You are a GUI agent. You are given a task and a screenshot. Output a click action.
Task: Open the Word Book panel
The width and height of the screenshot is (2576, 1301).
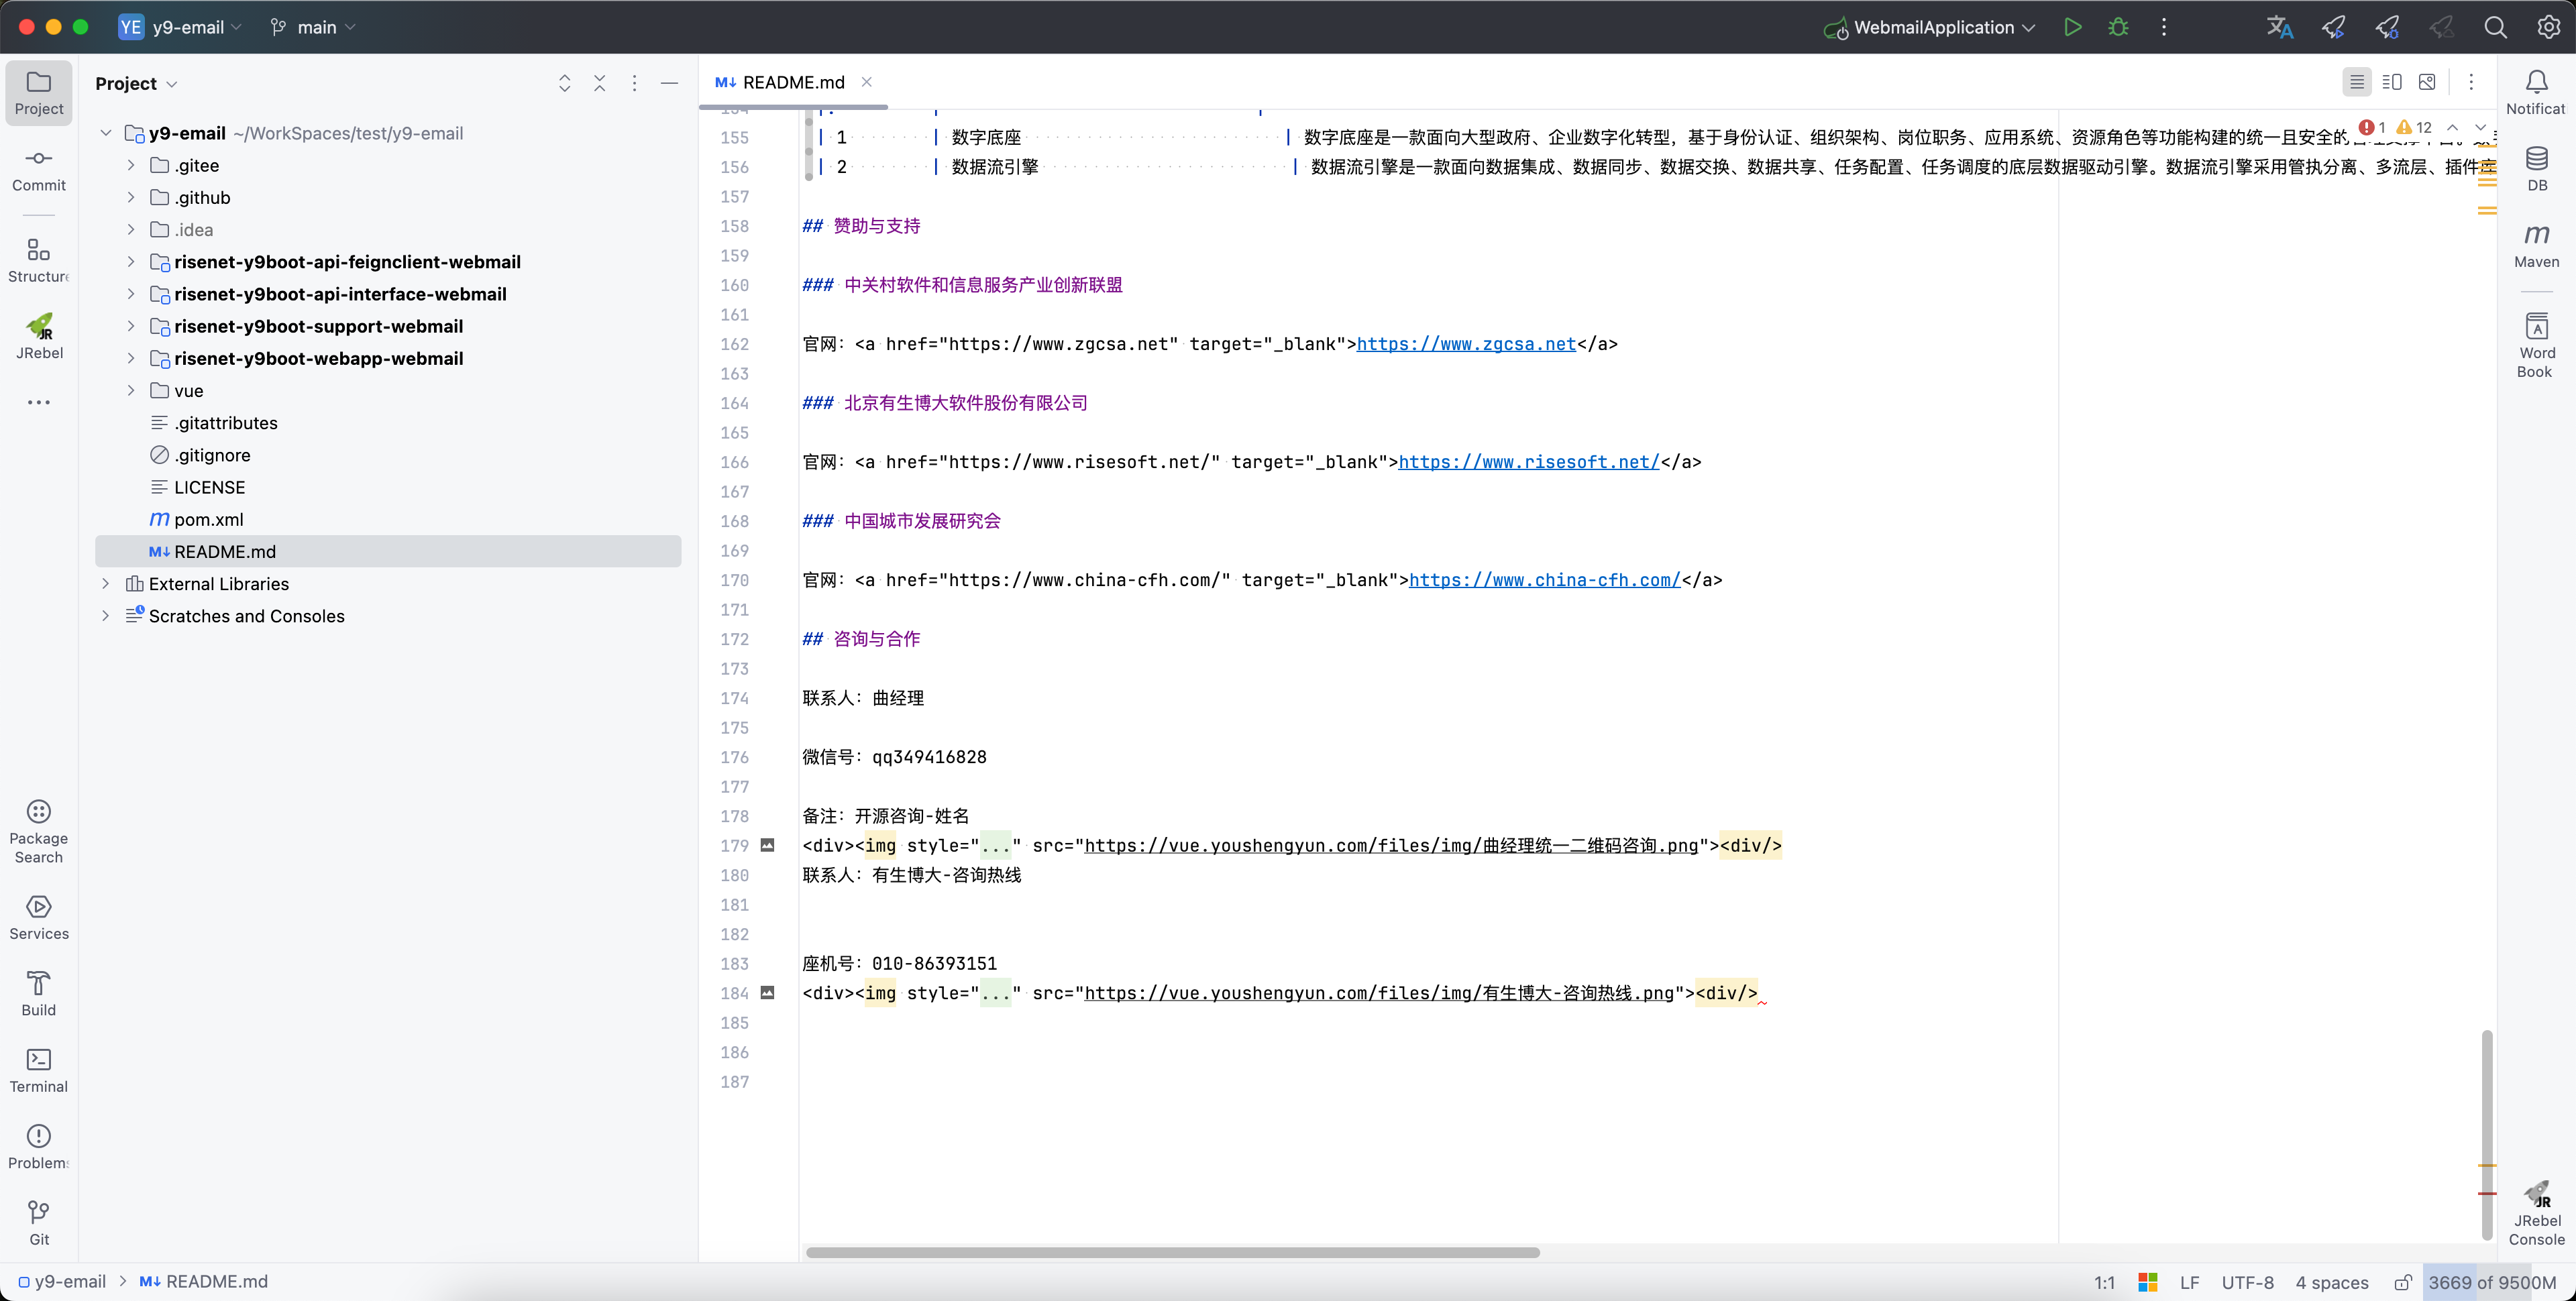point(2536,345)
